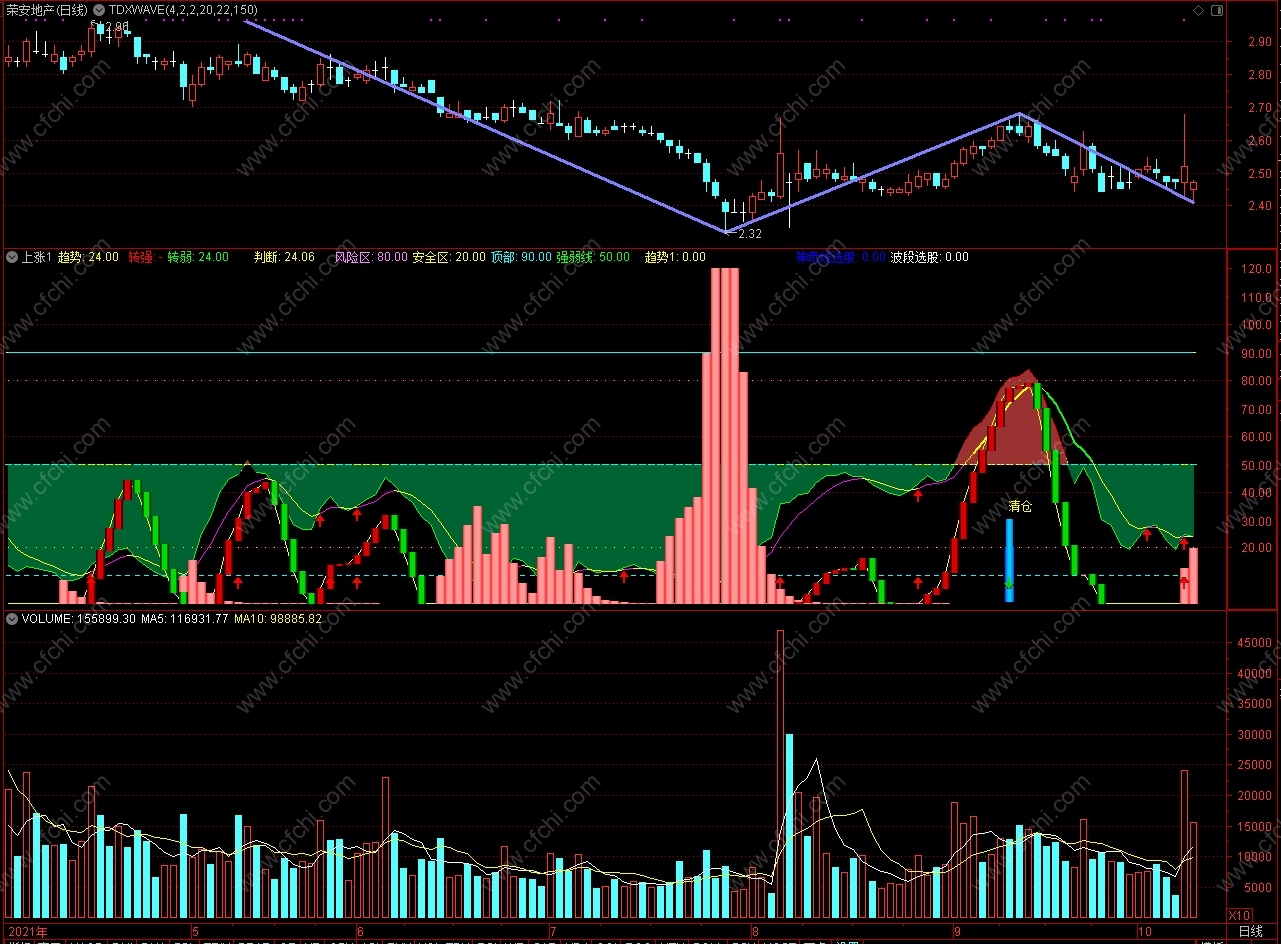This screenshot has width=1281, height=944.
Task: Click the 清仓 signal label on the indicator
Action: tap(1019, 507)
